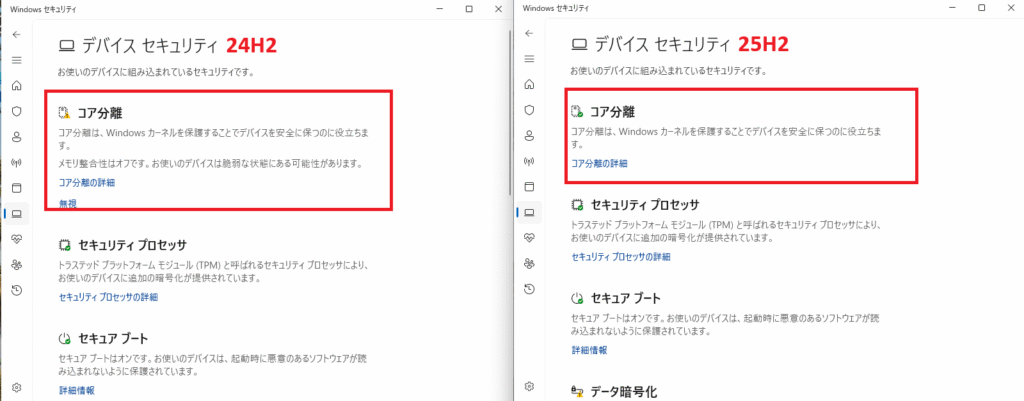
Task: Select the Account protection icon in the 24H2 sidebar
Action: click(x=16, y=136)
